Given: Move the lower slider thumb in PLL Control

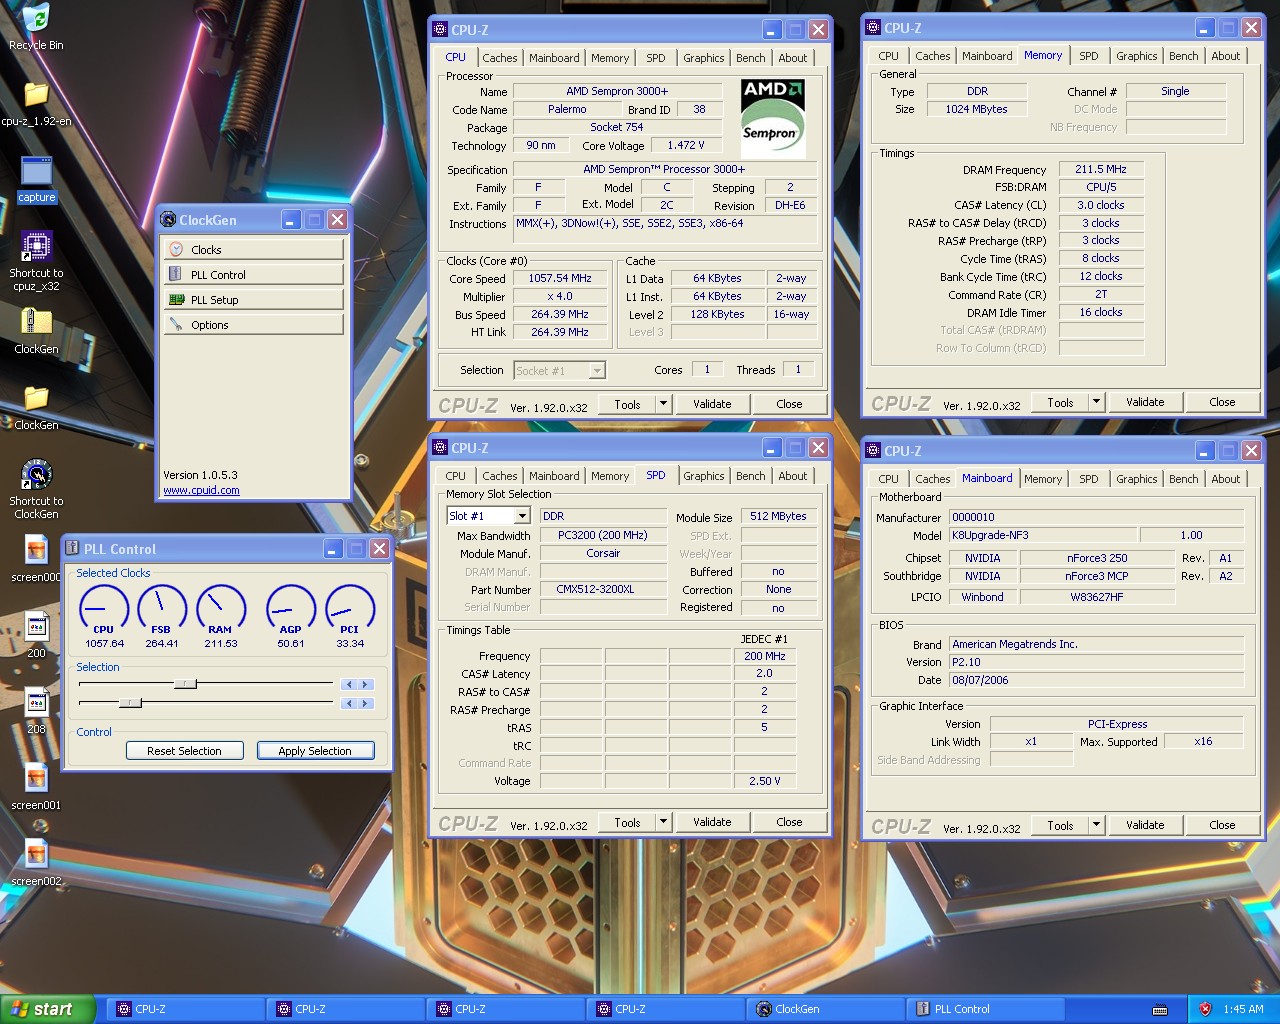Looking at the screenshot, I should 130,703.
